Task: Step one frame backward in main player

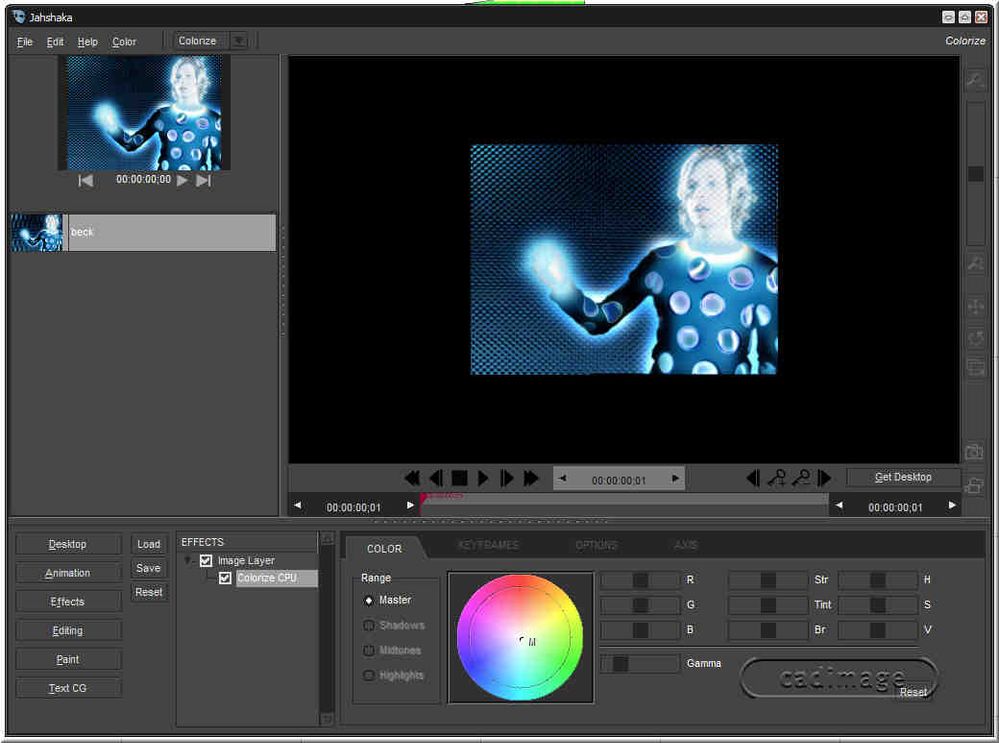Action: pyautogui.click(x=436, y=478)
